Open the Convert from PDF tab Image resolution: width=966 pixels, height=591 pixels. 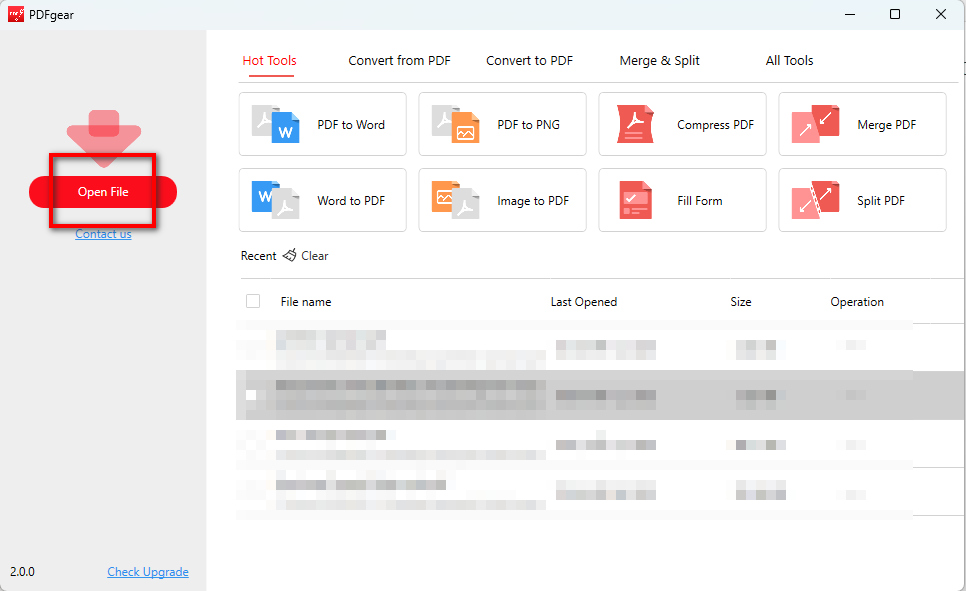click(x=399, y=60)
